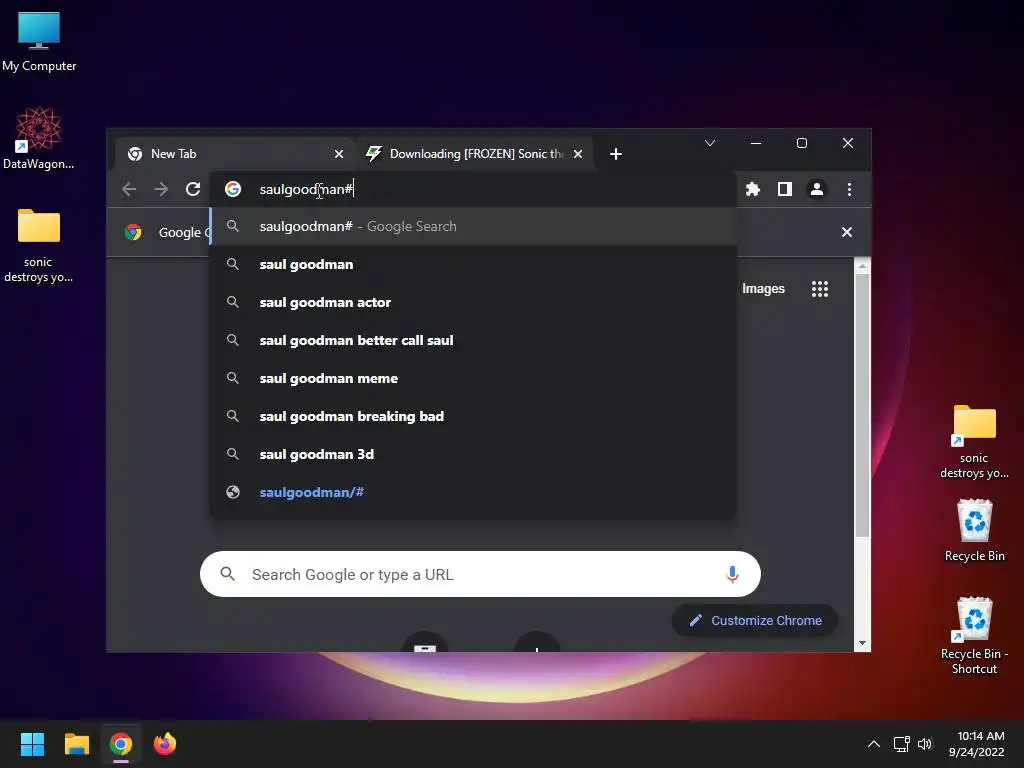Click the Chrome back arrow
This screenshot has width=1024, height=768.
[129, 189]
